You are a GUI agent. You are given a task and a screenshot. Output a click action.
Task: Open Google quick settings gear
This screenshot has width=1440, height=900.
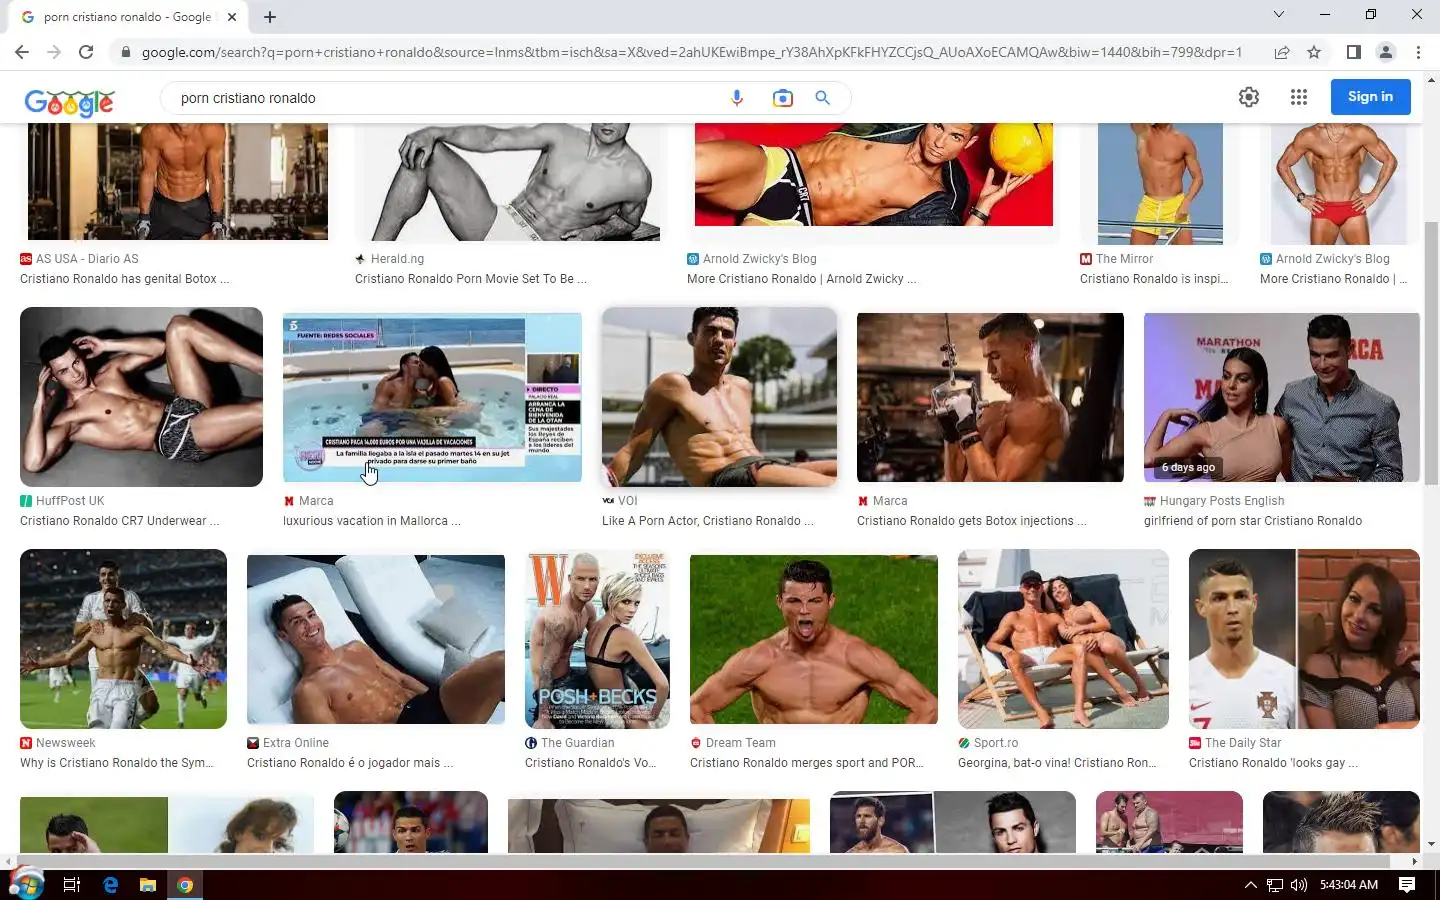pos(1249,97)
